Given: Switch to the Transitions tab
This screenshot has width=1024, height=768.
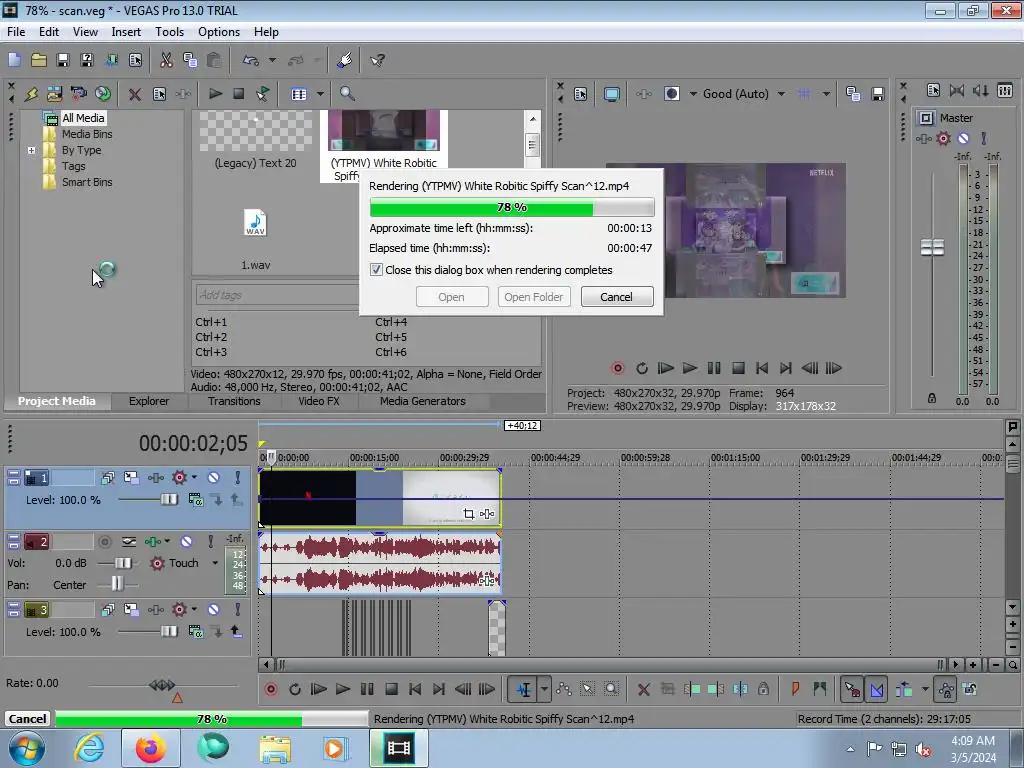Looking at the screenshot, I should tap(234, 401).
